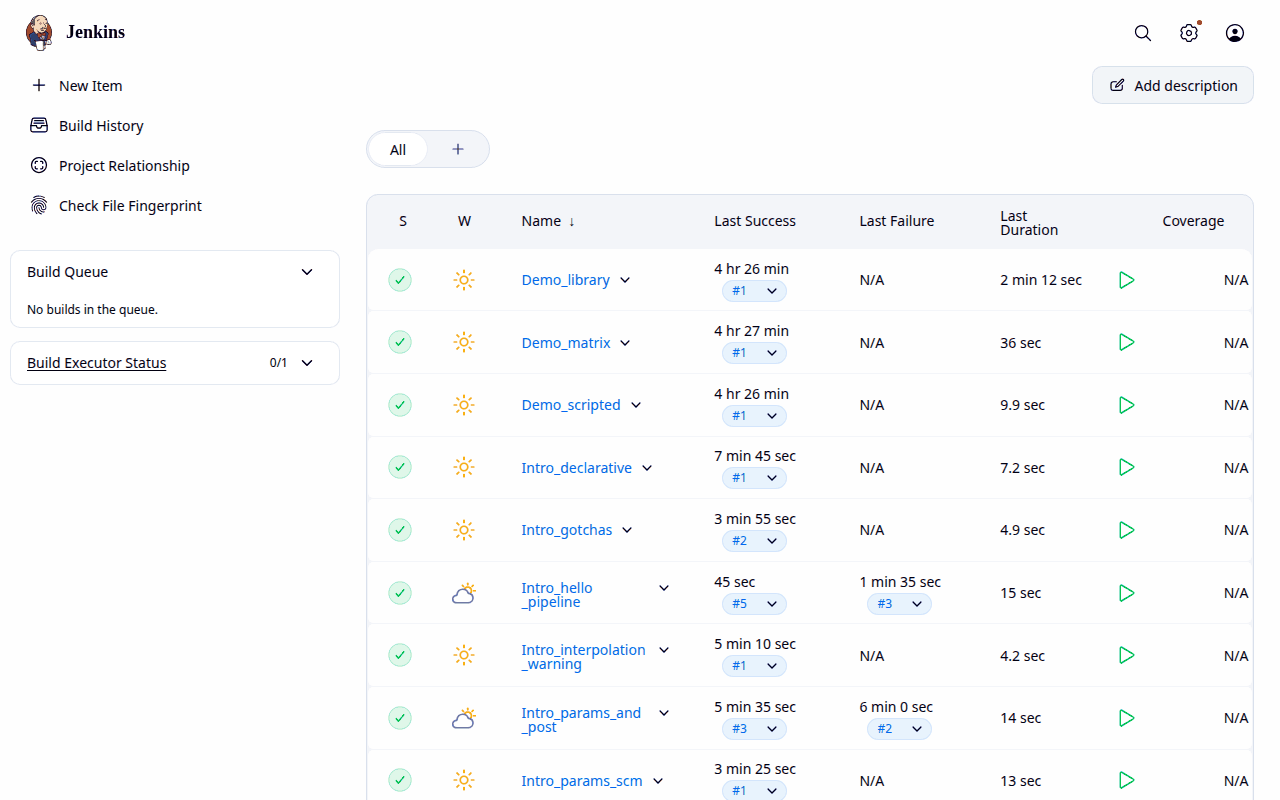Open Manage Jenkins gear icon

coord(1189,33)
